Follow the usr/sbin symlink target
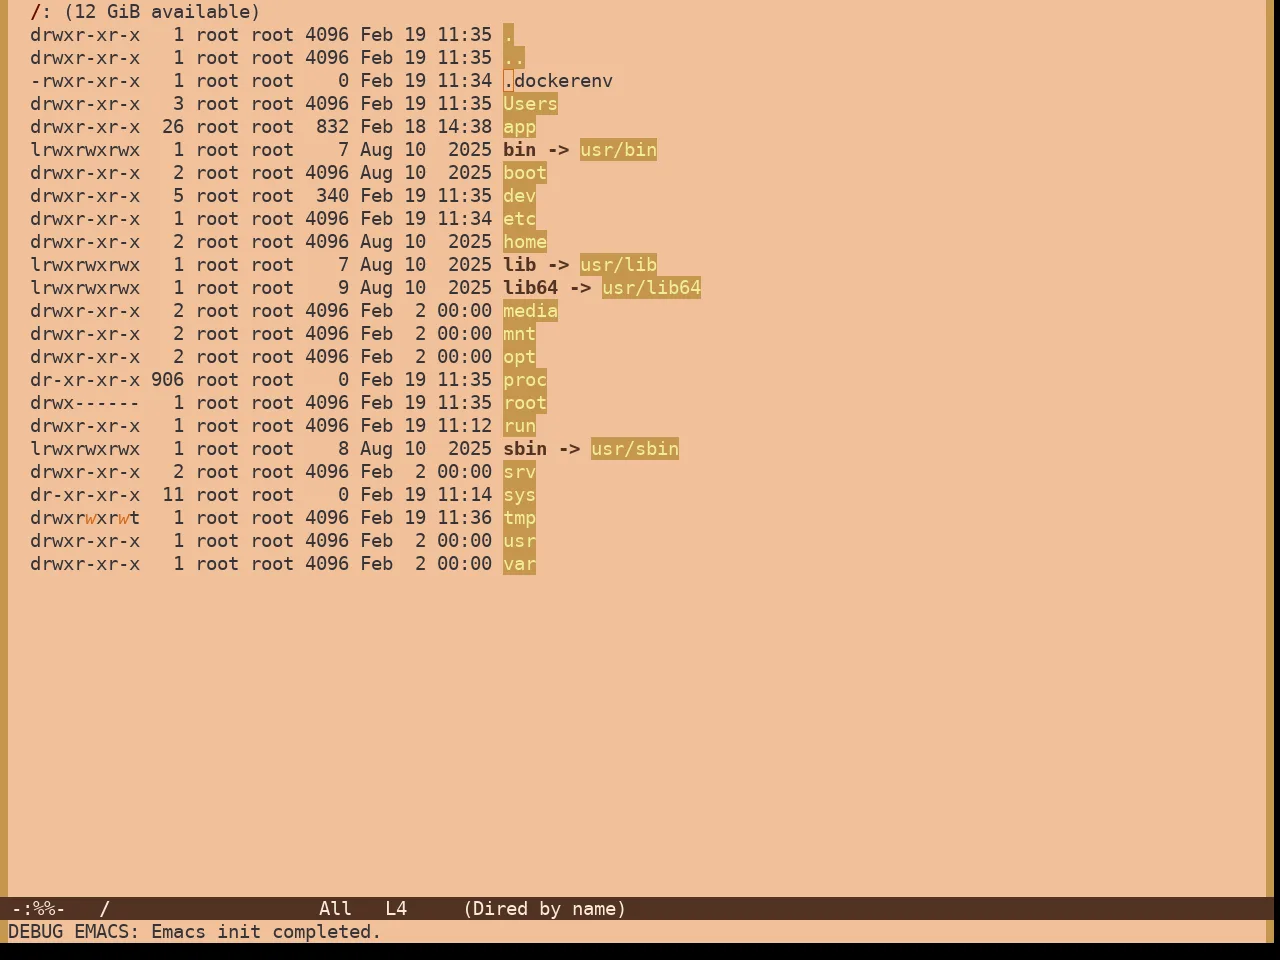The width and height of the screenshot is (1280, 960). [635, 449]
